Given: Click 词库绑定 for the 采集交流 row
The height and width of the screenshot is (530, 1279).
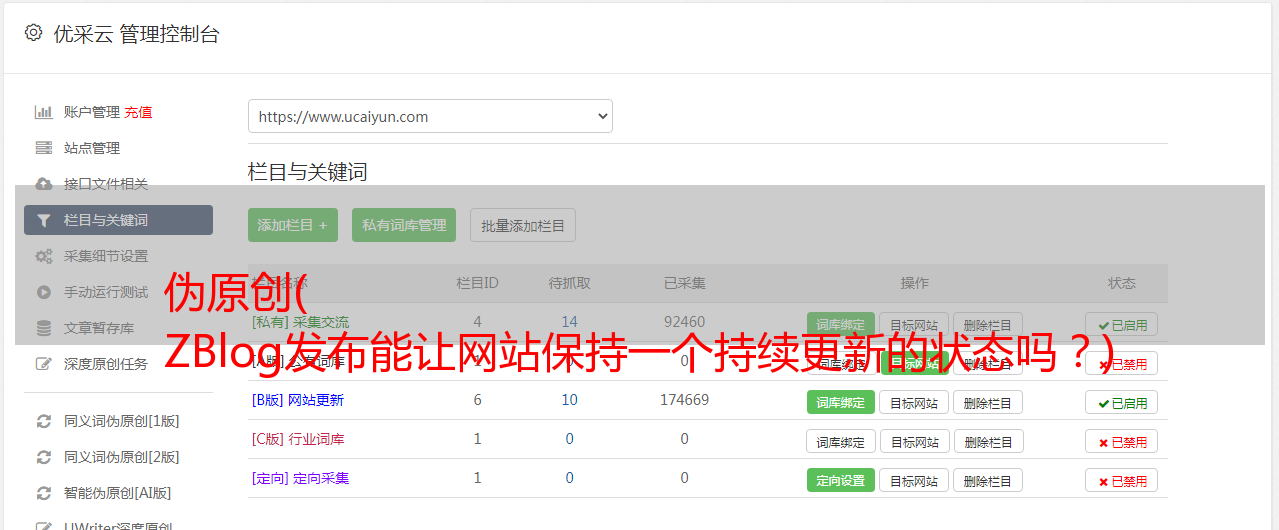Looking at the screenshot, I should point(841,324).
